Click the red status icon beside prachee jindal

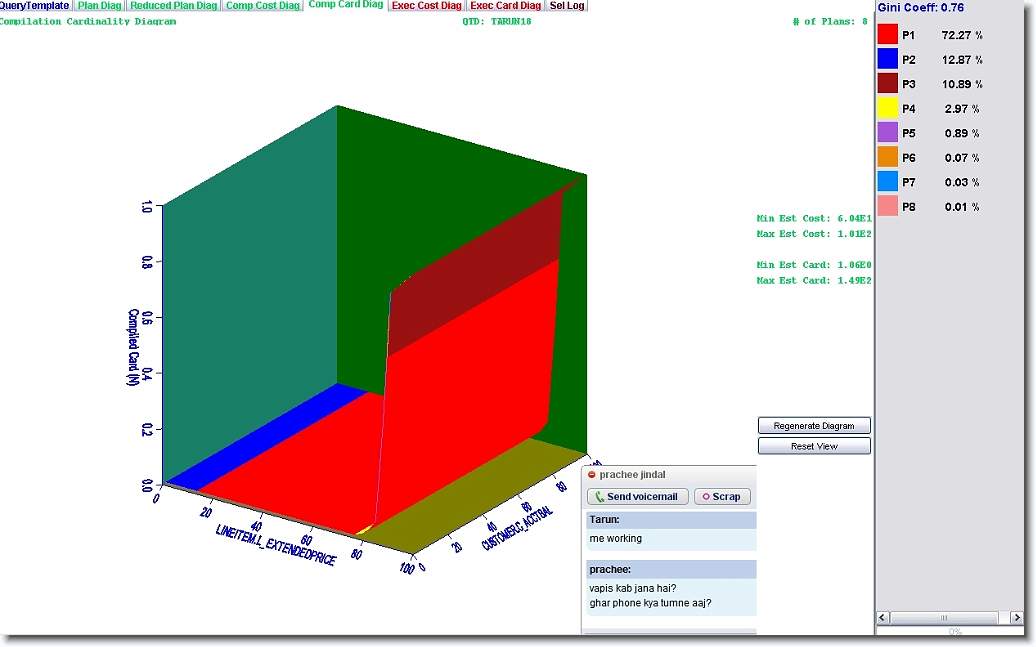591,475
